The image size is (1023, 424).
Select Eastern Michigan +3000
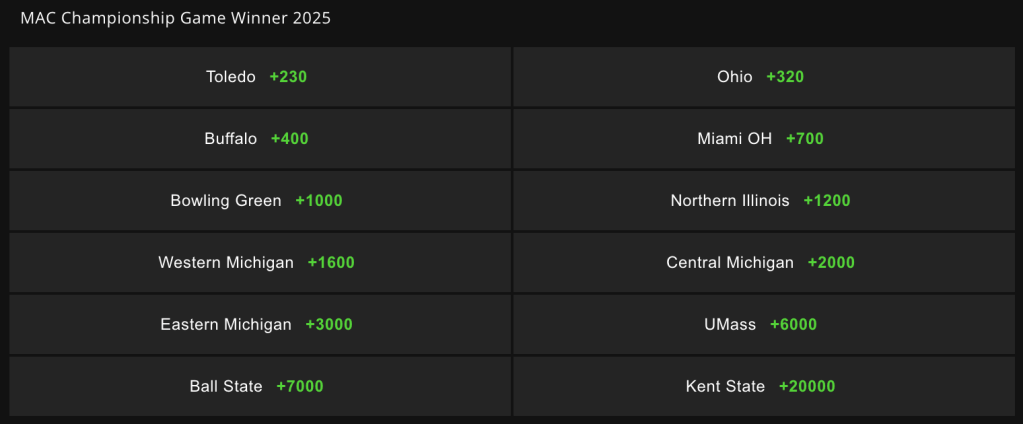point(260,325)
